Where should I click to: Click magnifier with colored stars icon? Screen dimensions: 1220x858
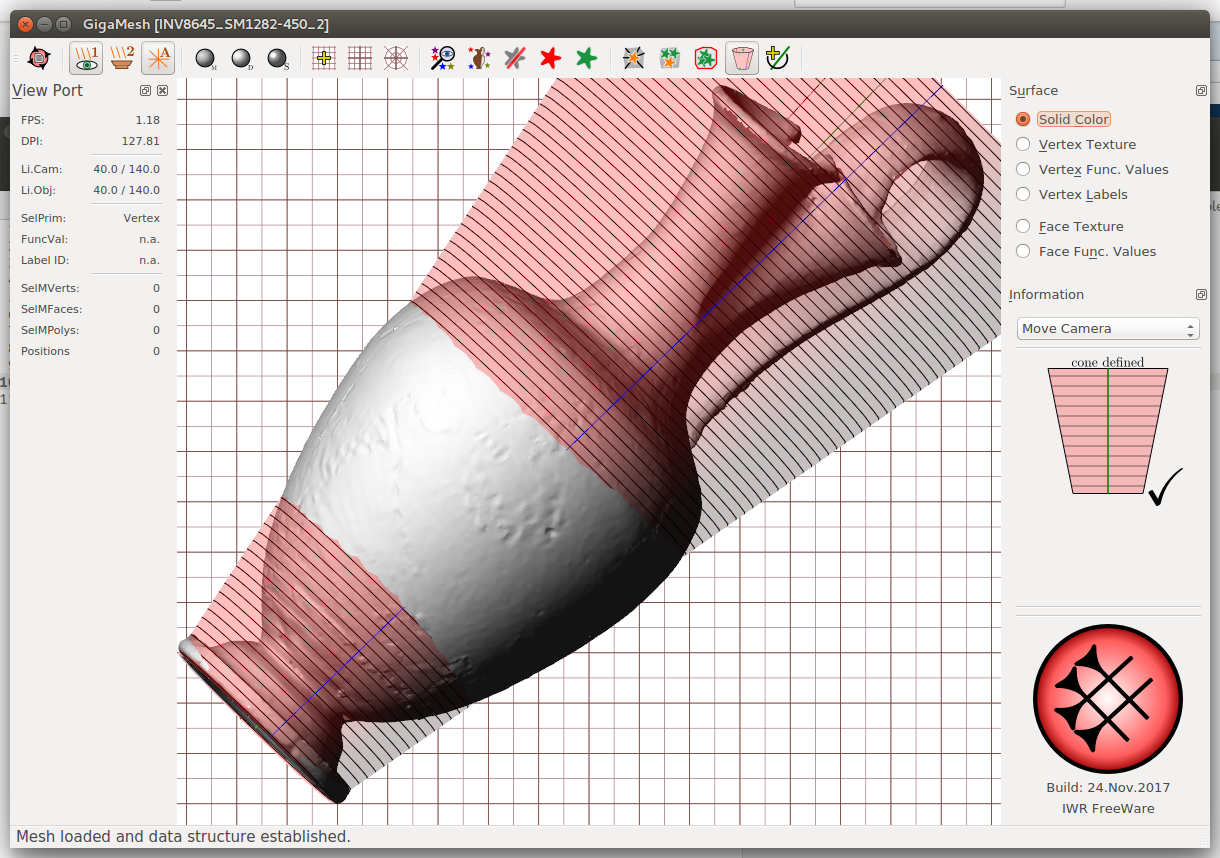tap(443, 59)
